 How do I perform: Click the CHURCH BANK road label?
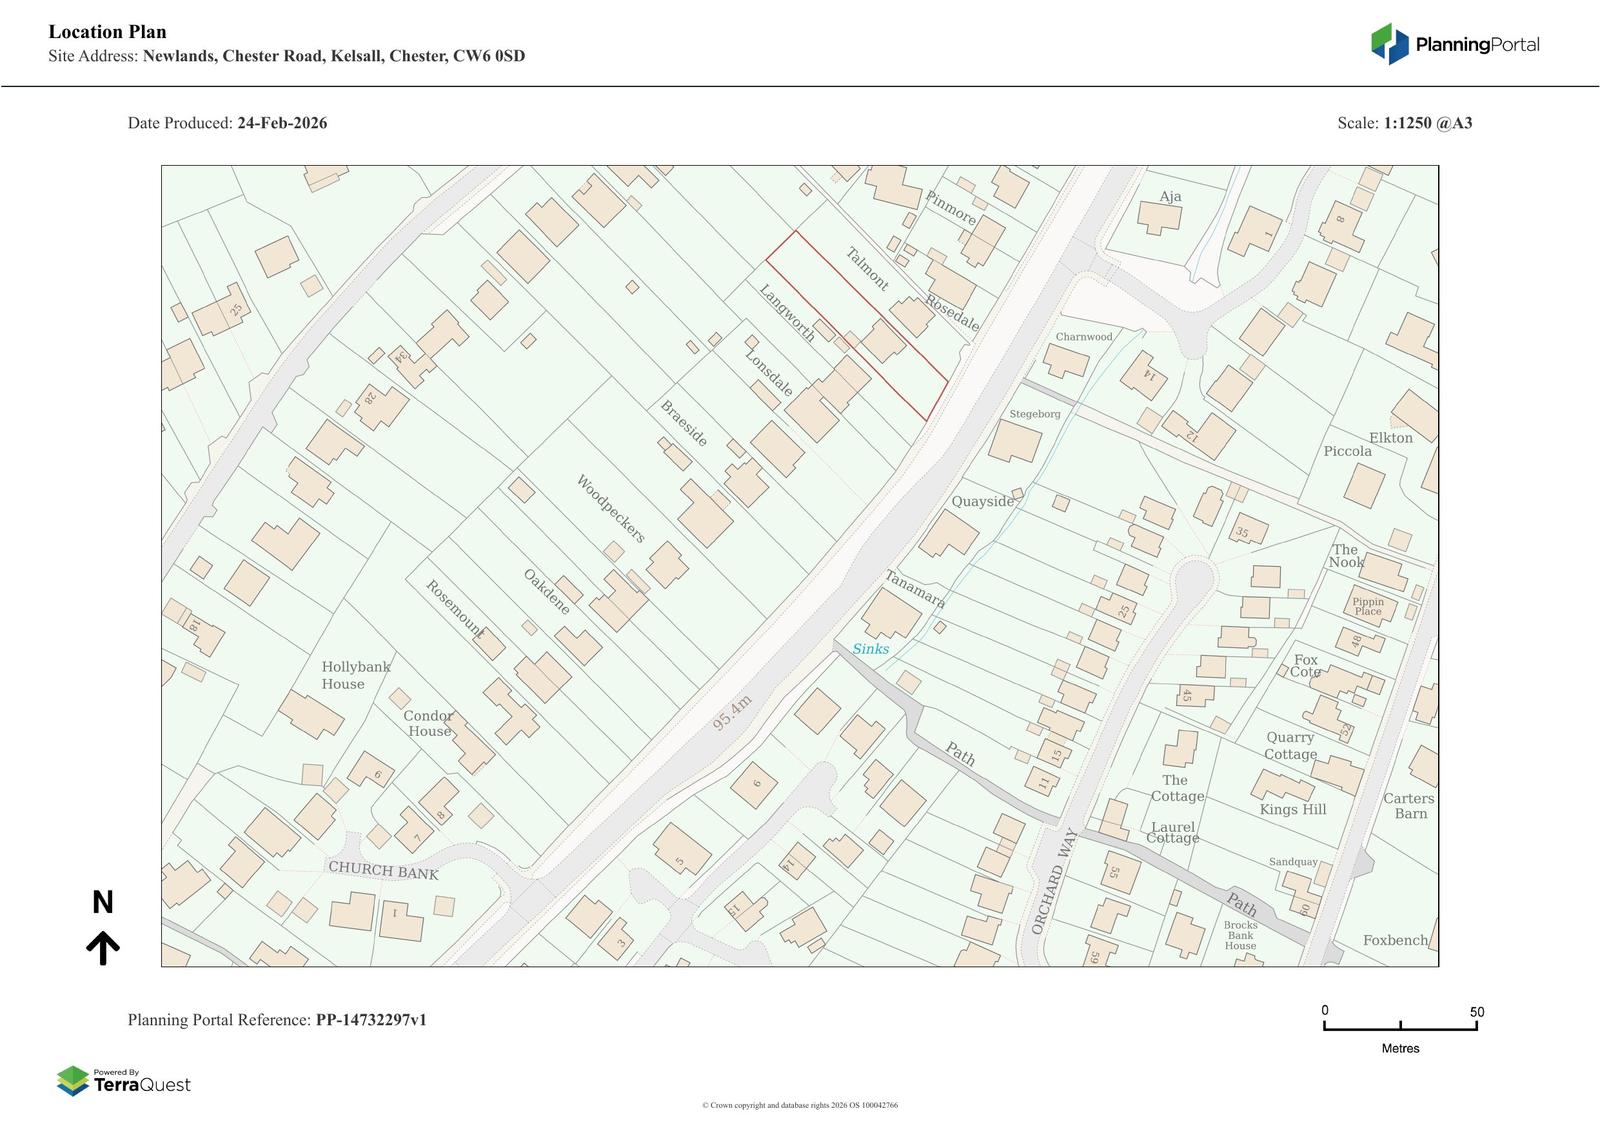pyautogui.click(x=383, y=870)
